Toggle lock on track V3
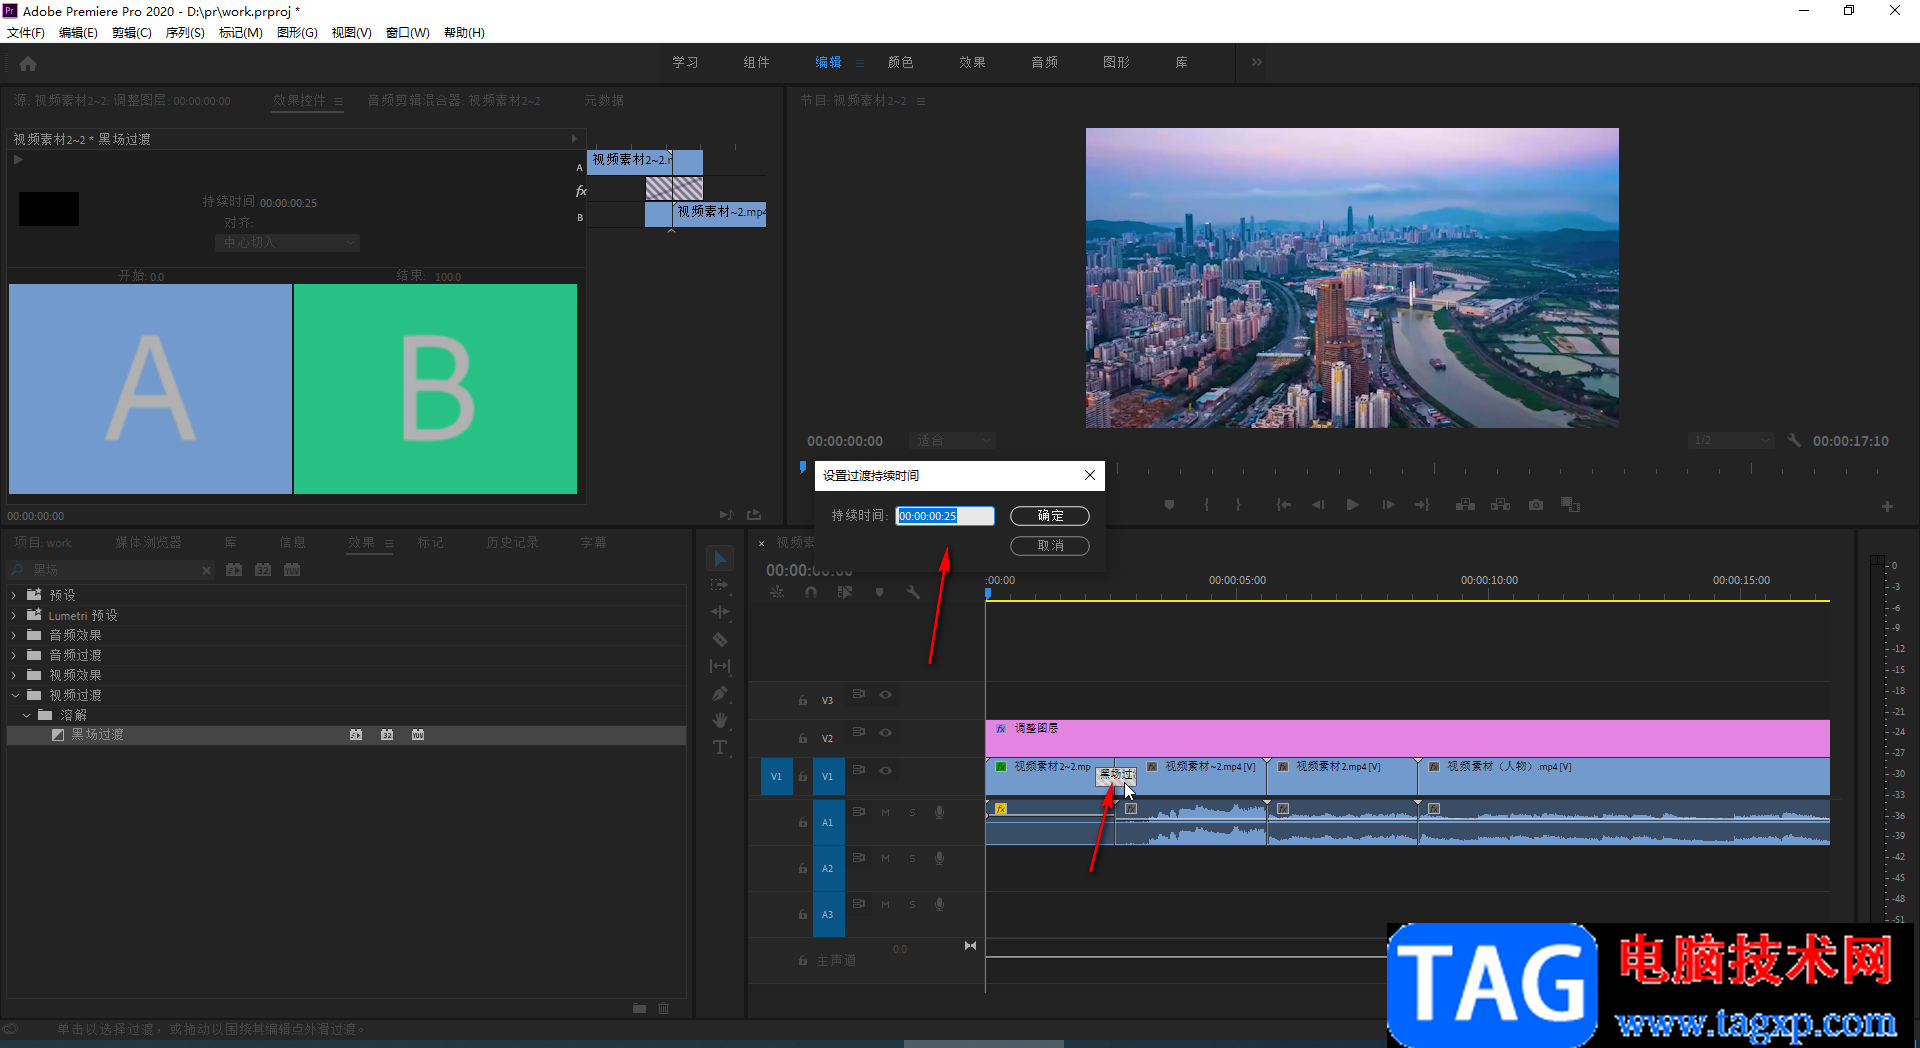 (803, 700)
